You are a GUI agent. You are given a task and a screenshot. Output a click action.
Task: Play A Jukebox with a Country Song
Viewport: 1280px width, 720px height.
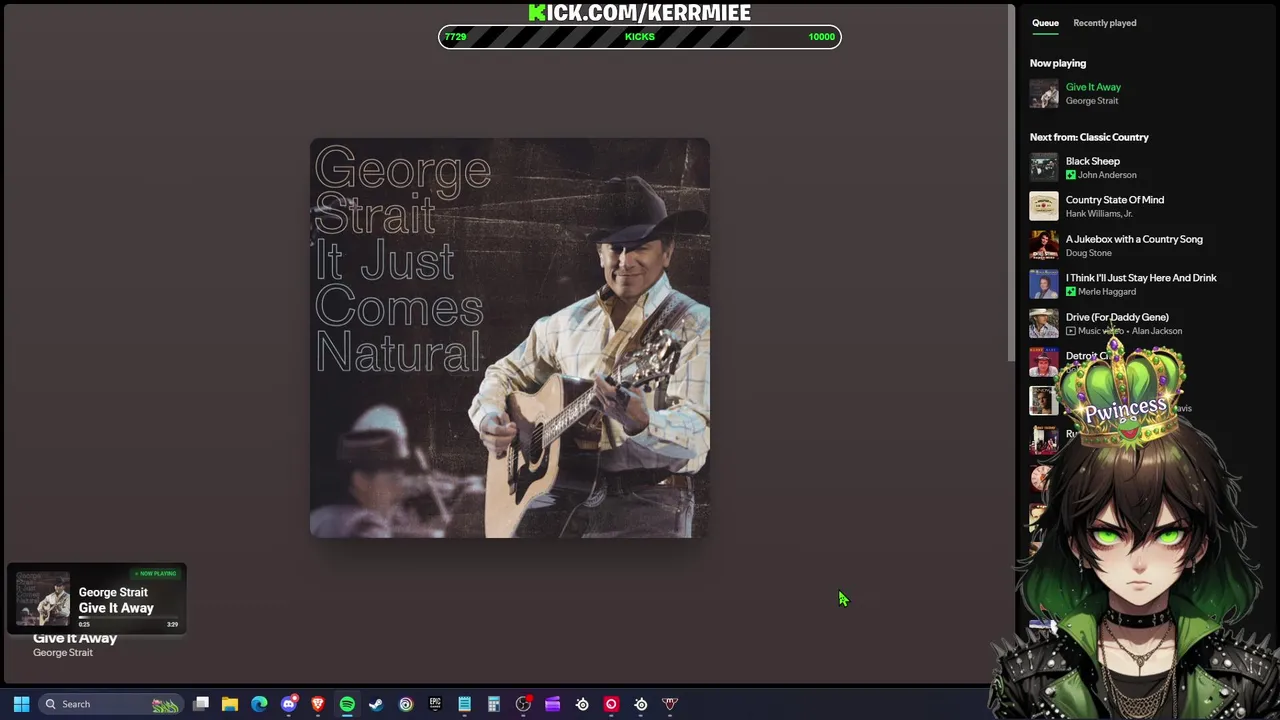(1134, 239)
